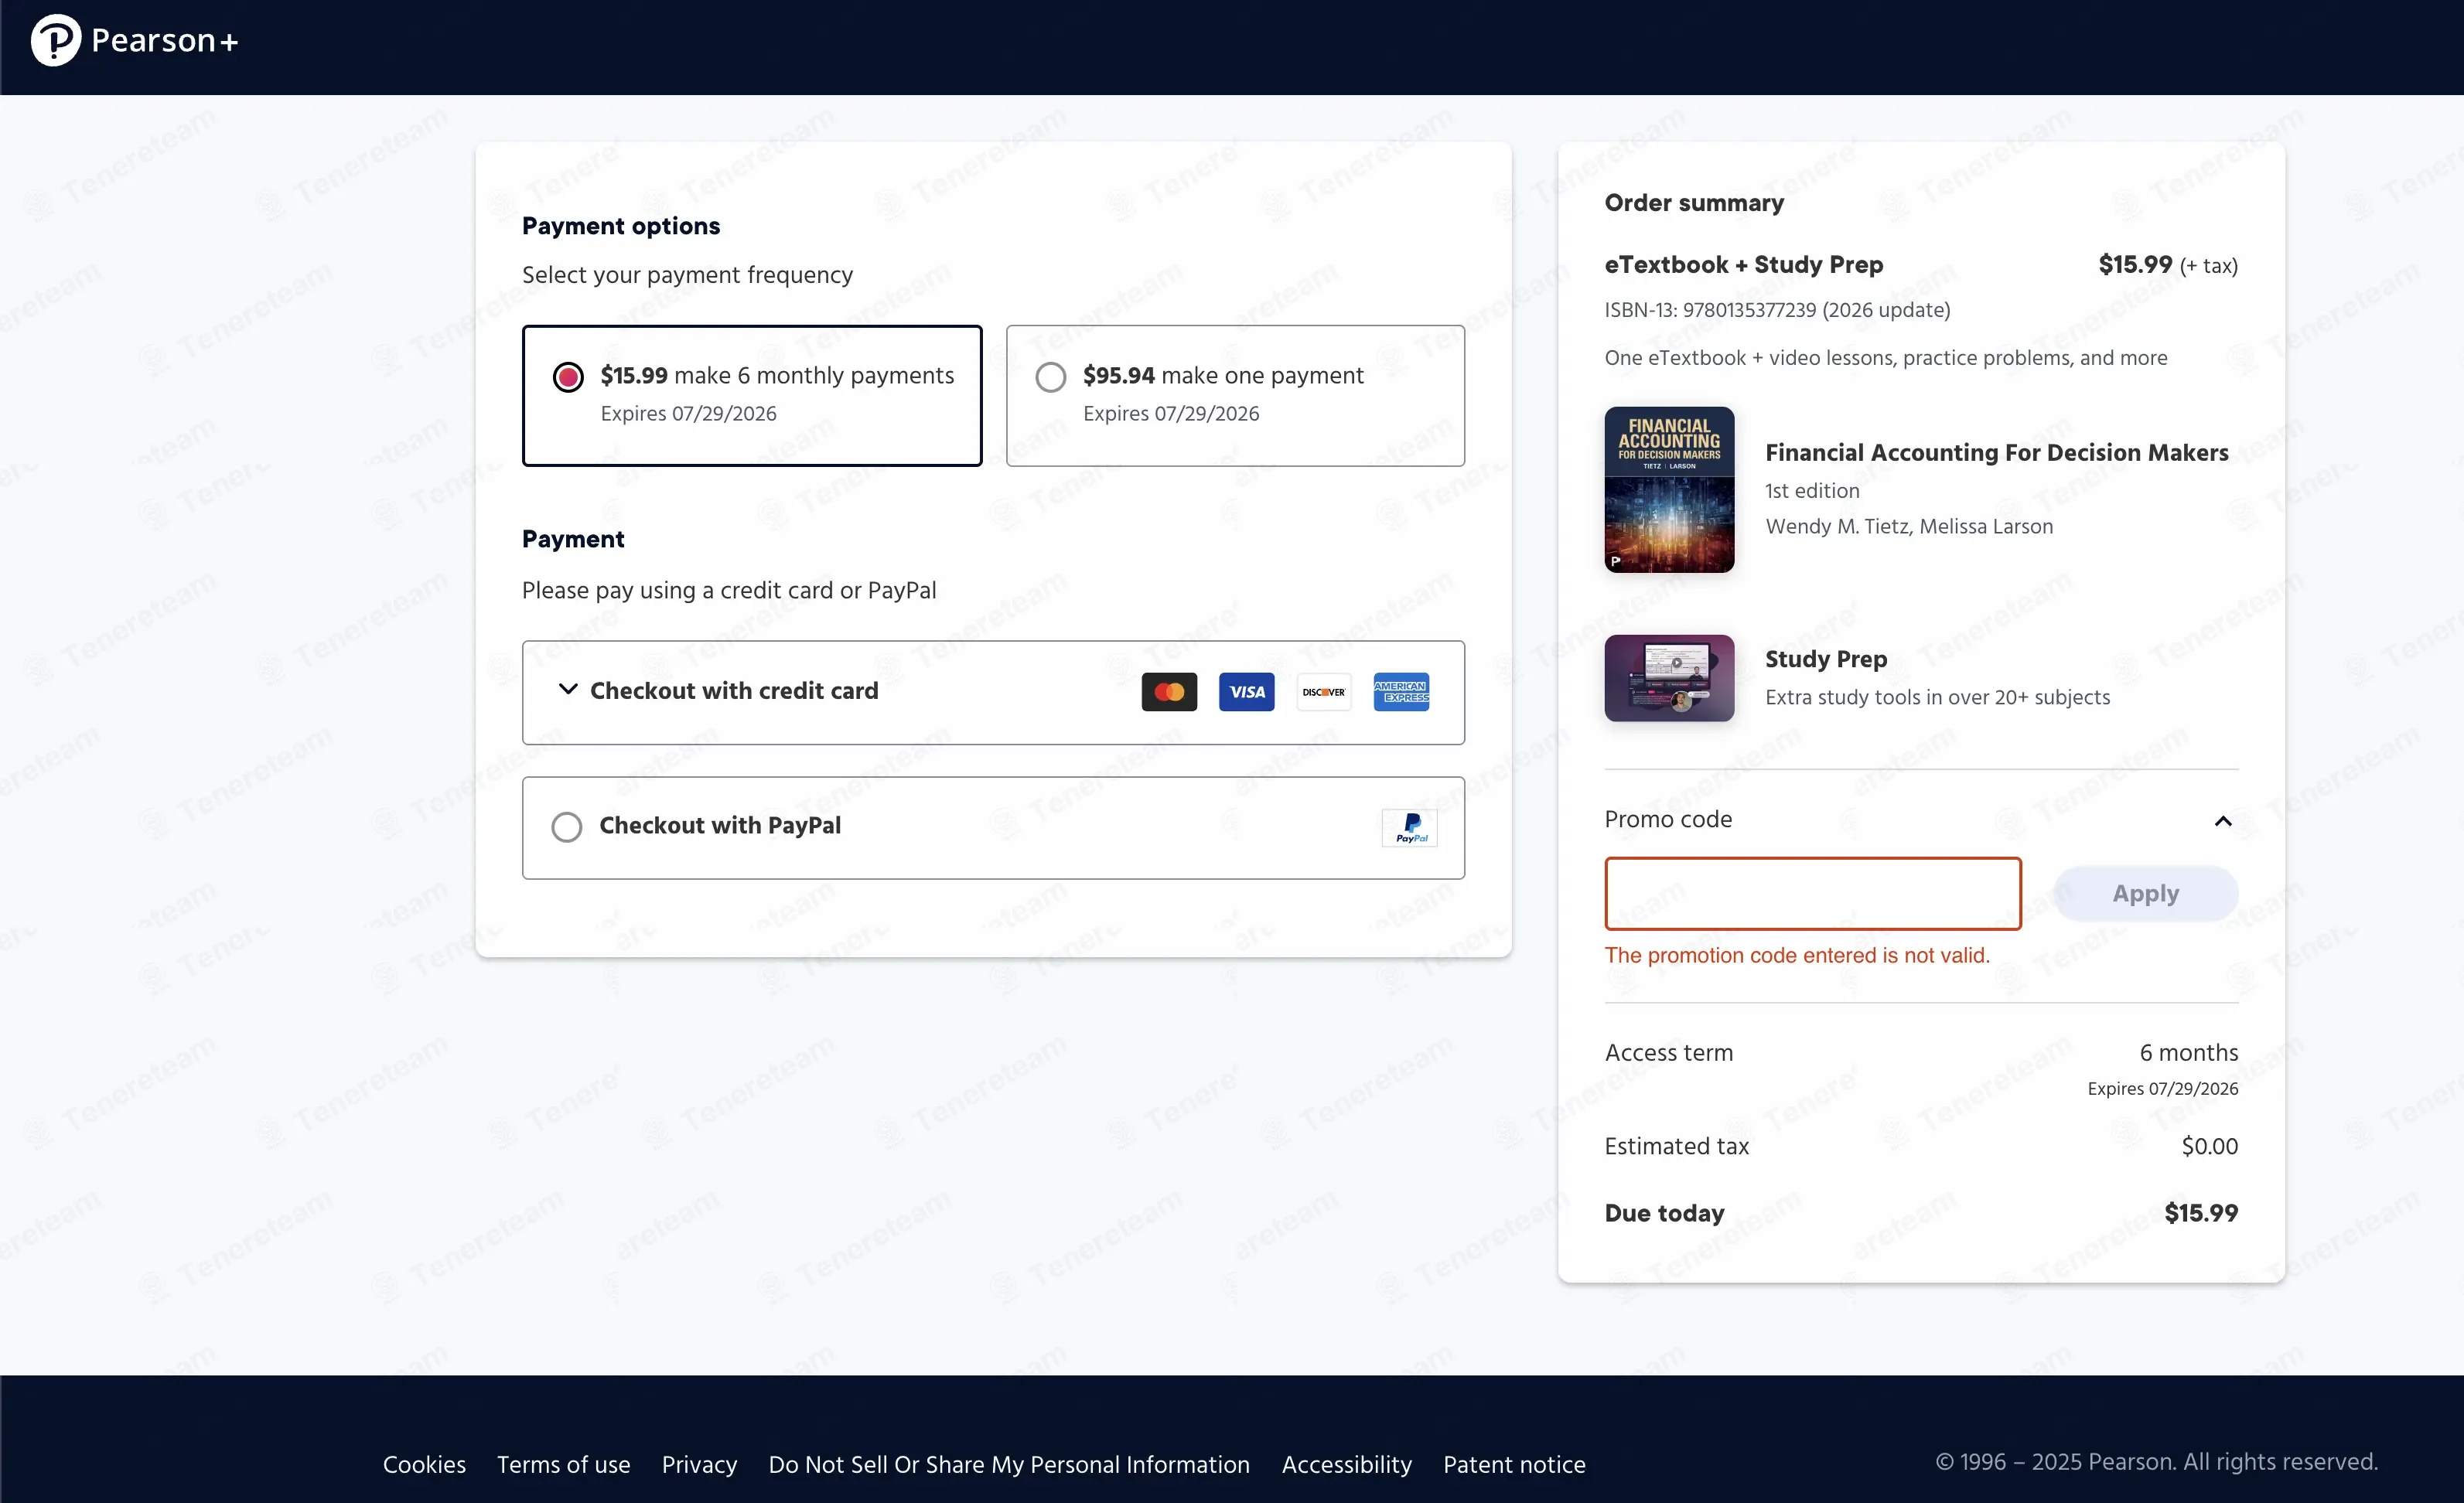Click the Study Prep thumbnail image
This screenshot has height=1503, width=2464.
click(1668, 678)
